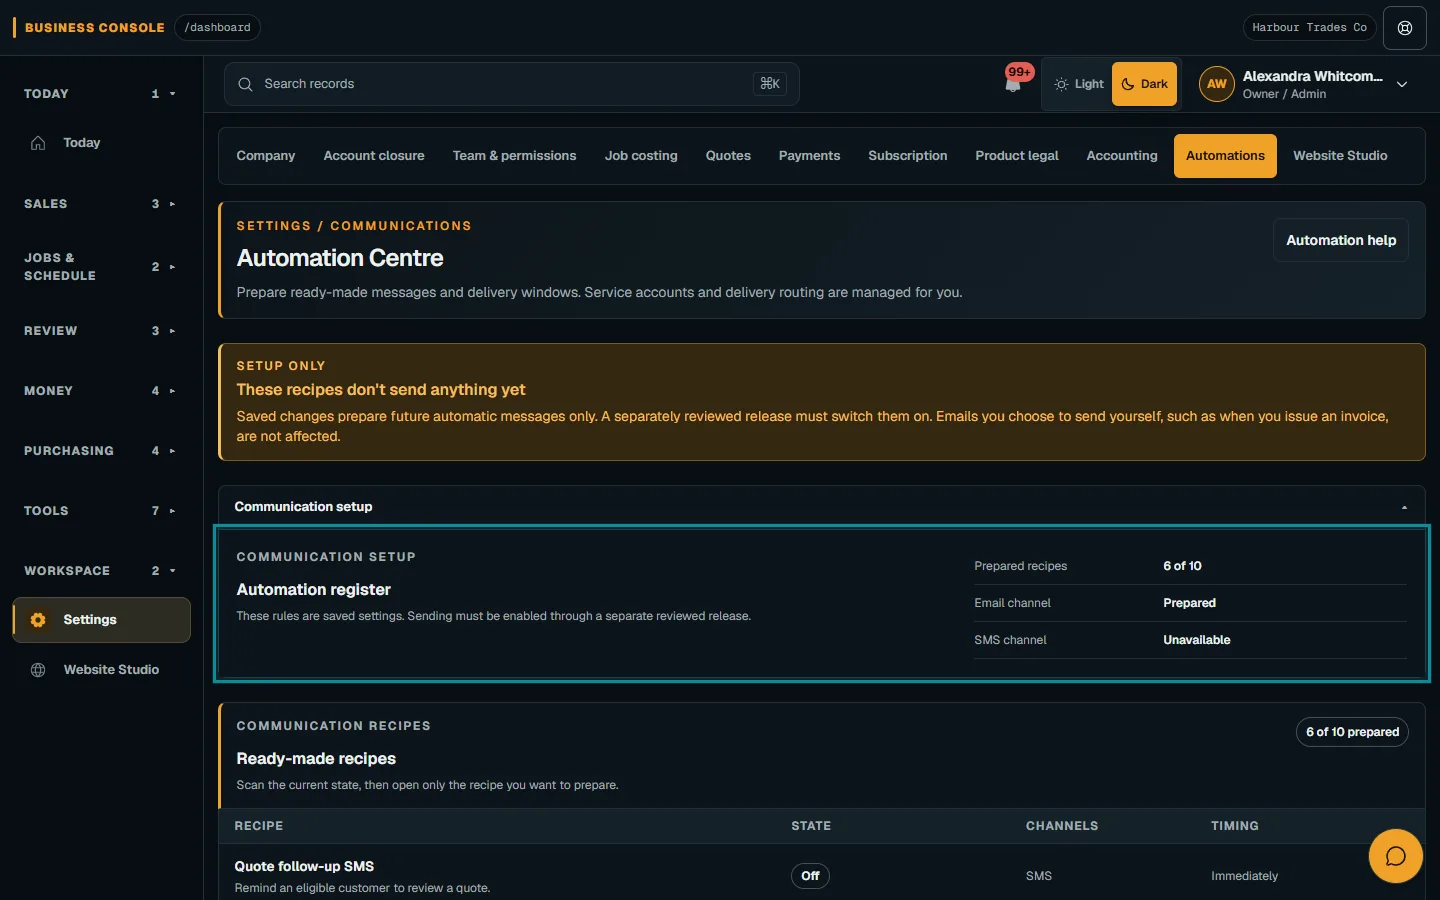Open the Alexandra Whitcombe user menu chevron
1440x900 pixels.
pyautogui.click(x=1402, y=84)
